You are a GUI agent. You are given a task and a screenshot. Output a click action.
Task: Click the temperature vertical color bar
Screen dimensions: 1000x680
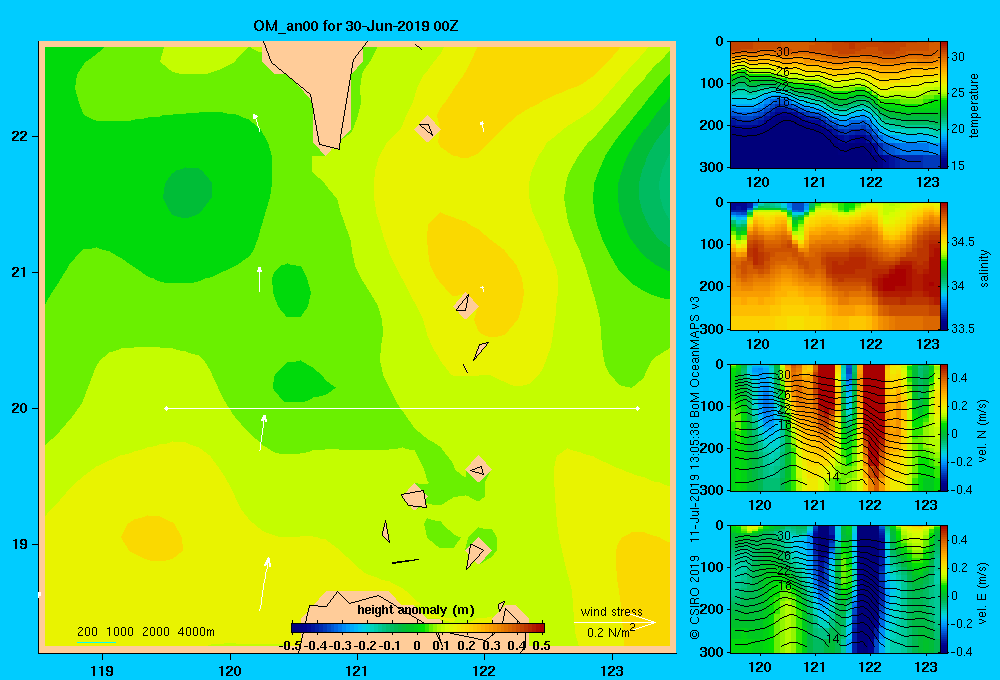pyautogui.click(x=944, y=105)
